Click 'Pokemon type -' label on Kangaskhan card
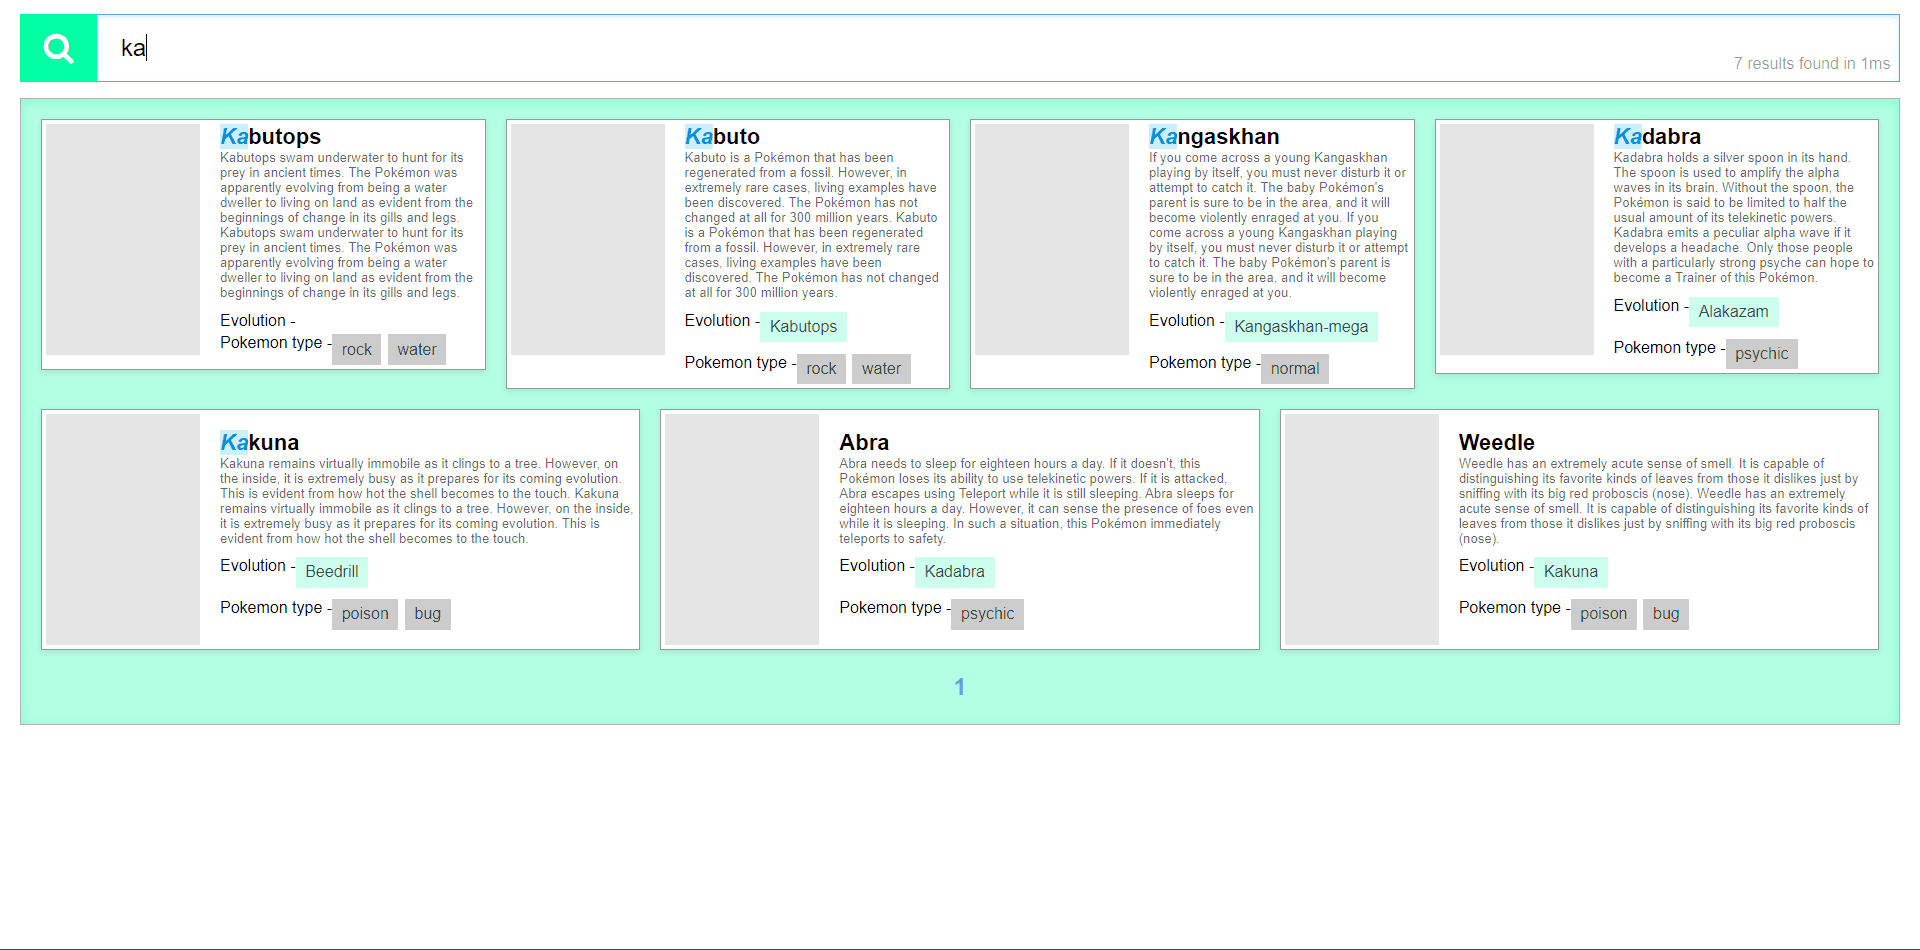1920x950 pixels. (x=1205, y=363)
